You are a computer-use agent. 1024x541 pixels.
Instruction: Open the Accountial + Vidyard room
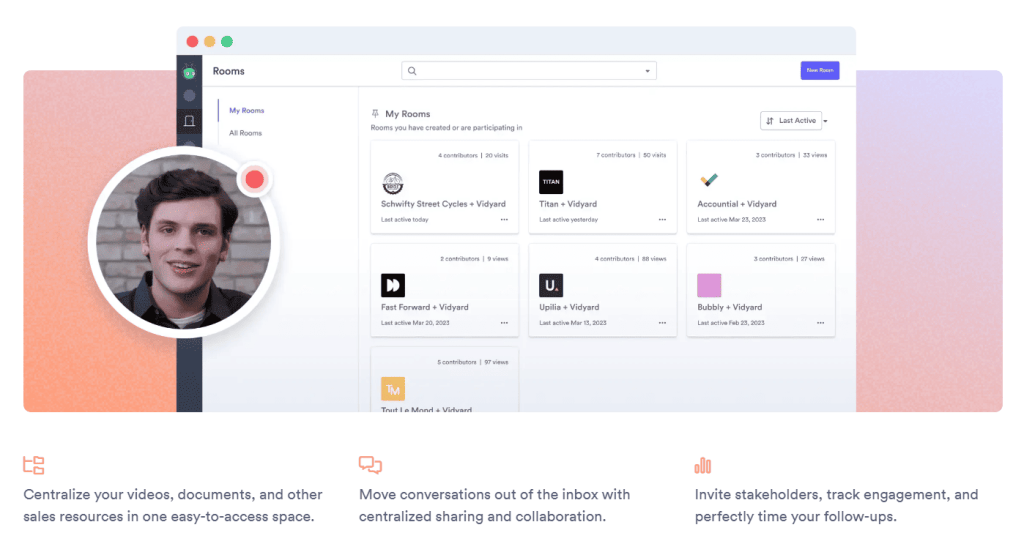coord(737,204)
